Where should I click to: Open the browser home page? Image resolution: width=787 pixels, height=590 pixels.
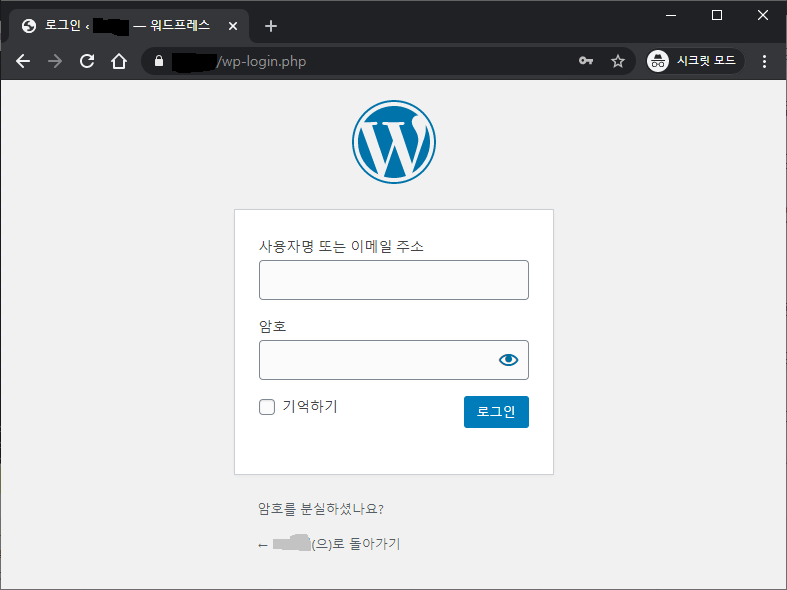click(119, 61)
